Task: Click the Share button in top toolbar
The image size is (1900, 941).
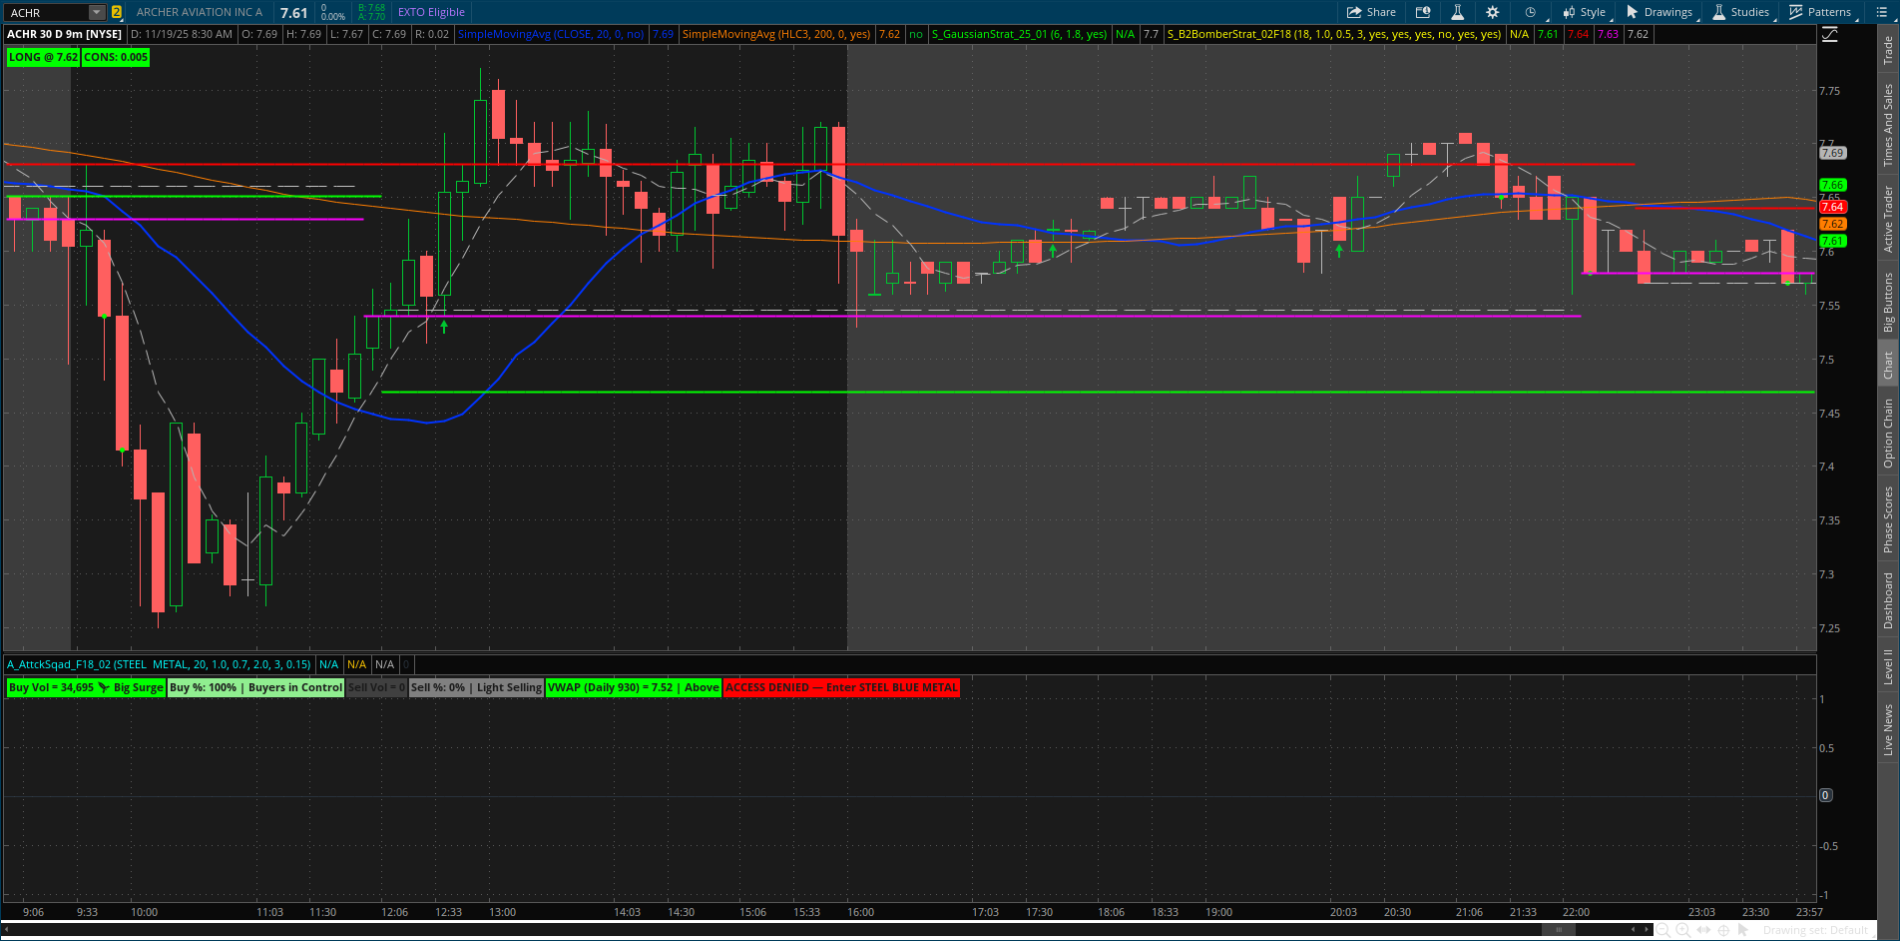Action: tap(1370, 12)
